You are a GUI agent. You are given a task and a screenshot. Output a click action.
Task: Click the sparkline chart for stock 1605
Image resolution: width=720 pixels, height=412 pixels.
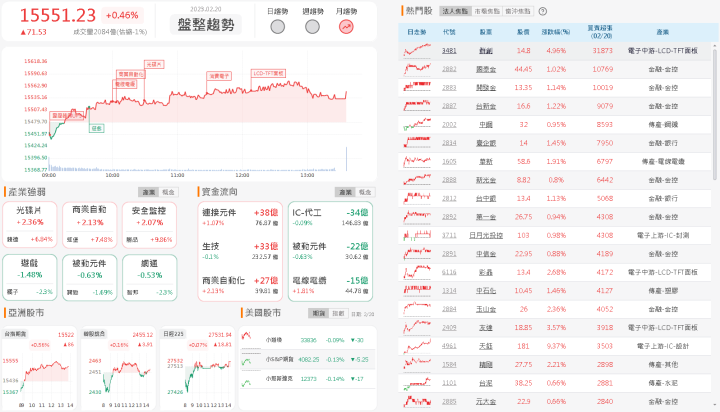pyautogui.click(x=417, y=161)
